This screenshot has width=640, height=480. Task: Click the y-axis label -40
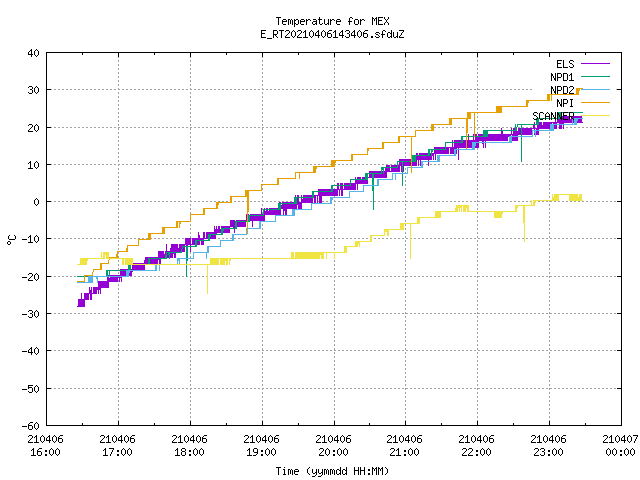(x=31, y=351)
